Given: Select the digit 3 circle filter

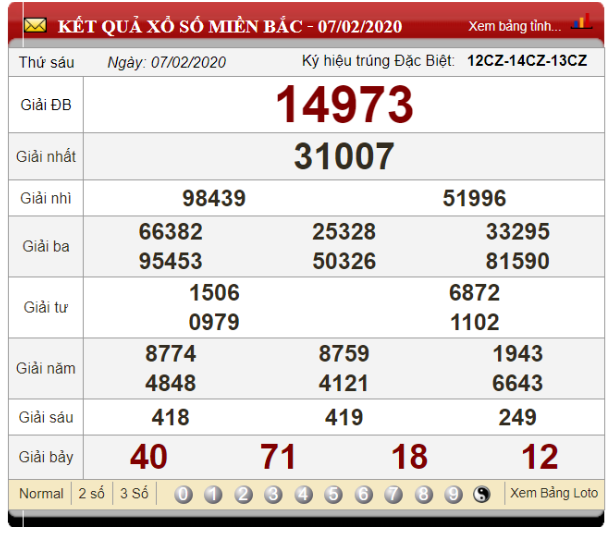Looking at the screenshot, I should point(273,494).
